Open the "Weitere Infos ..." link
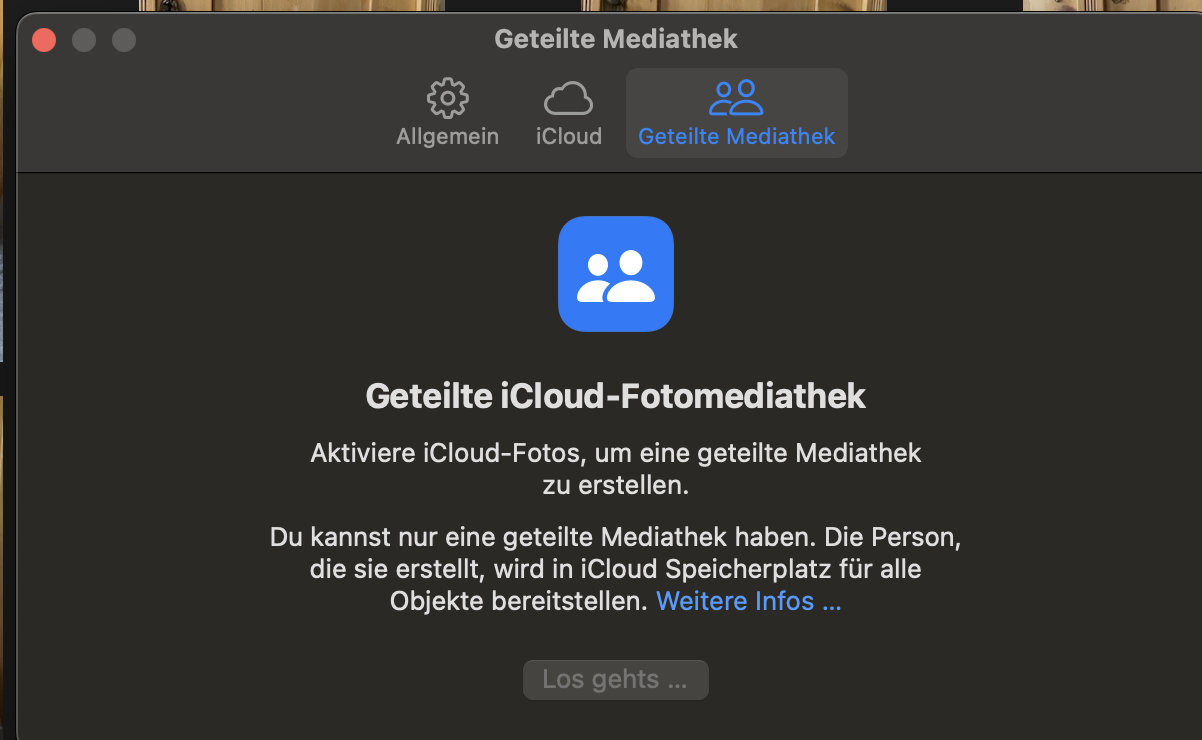Screen dimensions: 1202x740 [x=748, y=602]
